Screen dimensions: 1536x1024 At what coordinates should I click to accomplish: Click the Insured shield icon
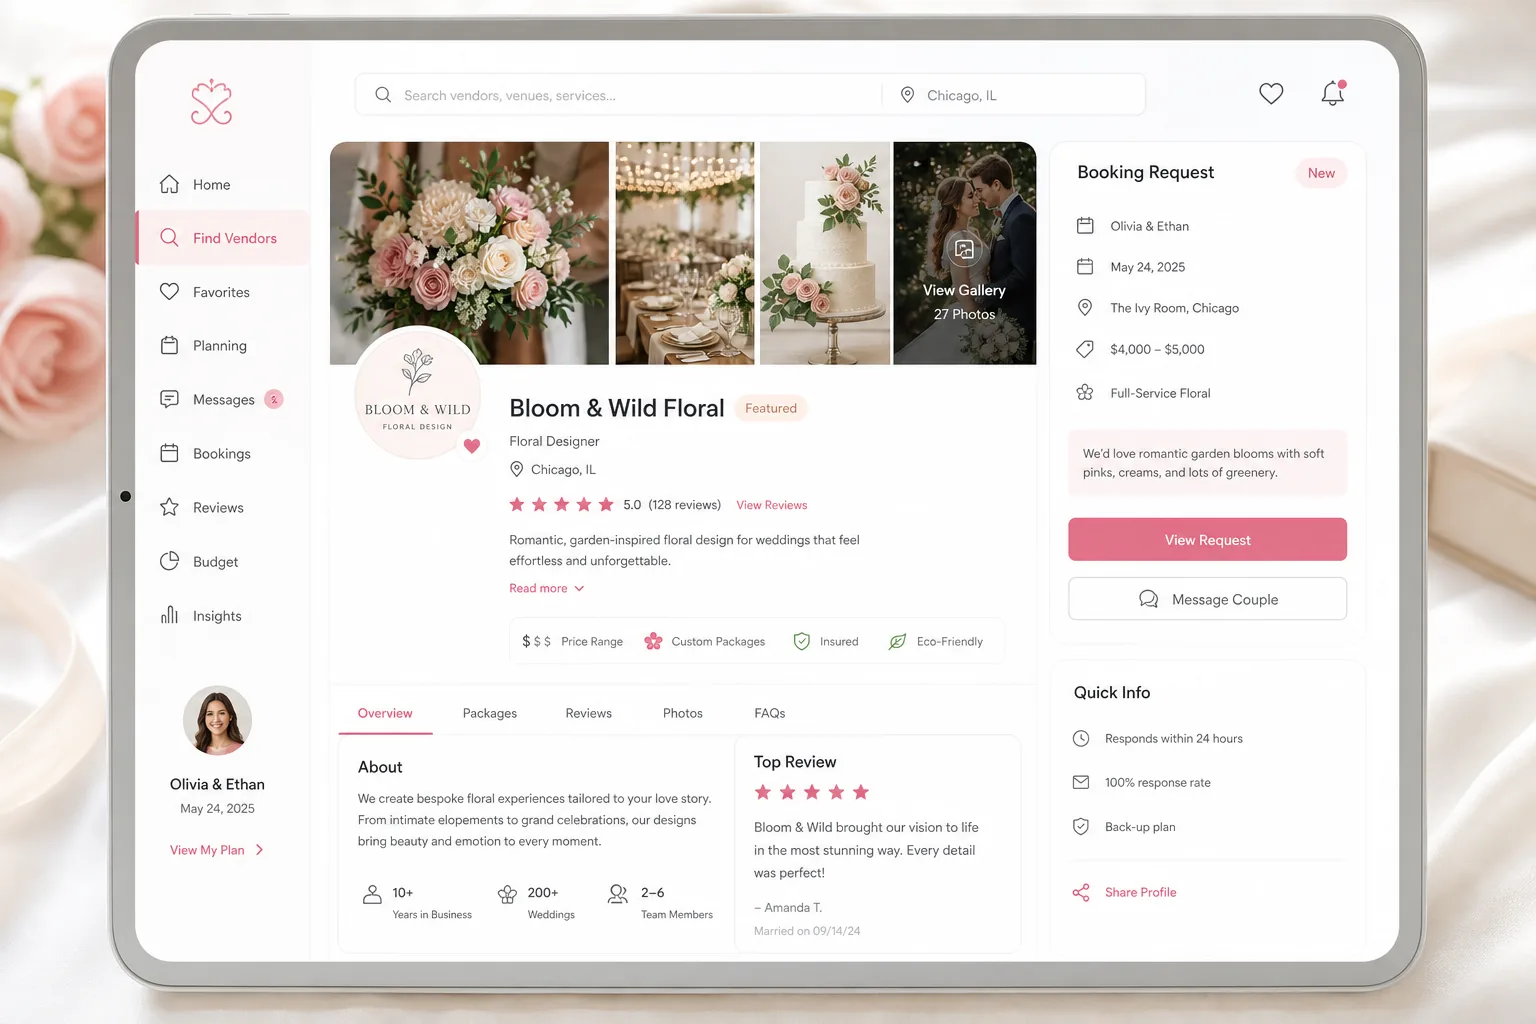point(801,641)
